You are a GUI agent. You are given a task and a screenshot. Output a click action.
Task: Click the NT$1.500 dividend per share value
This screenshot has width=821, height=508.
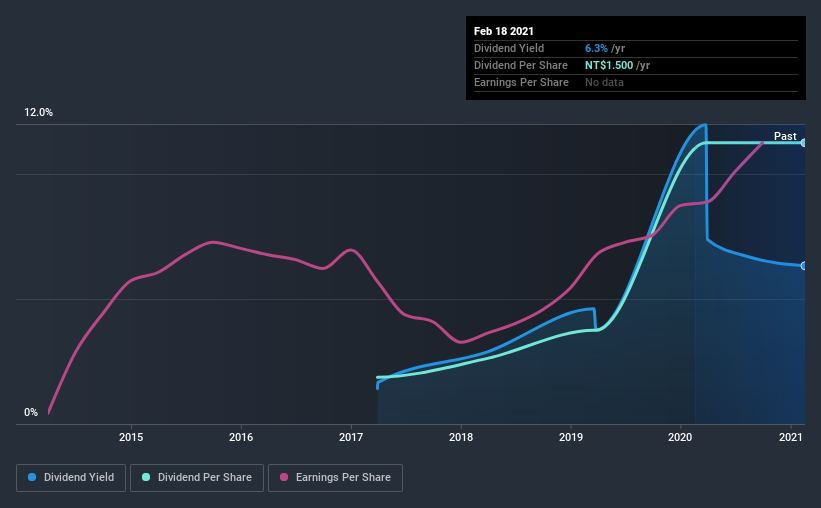coord(609,65)
